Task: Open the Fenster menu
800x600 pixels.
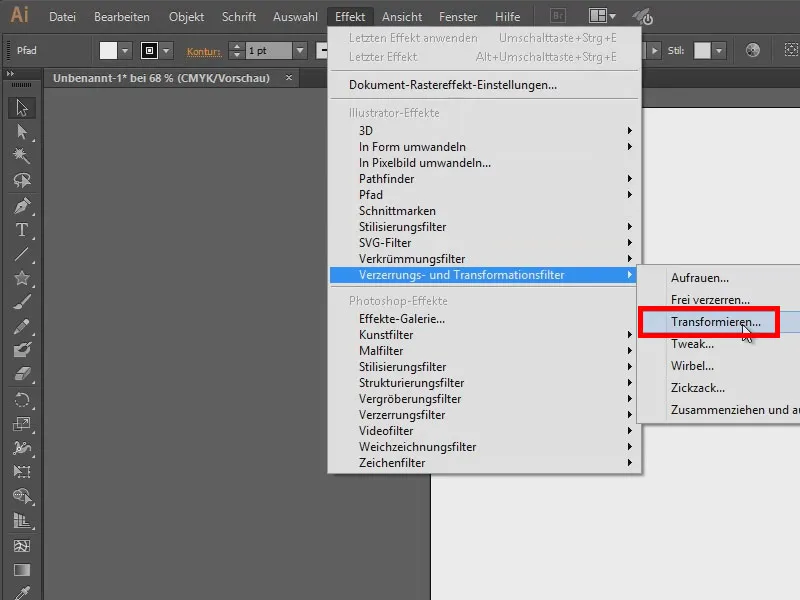Action: [458, 17]
